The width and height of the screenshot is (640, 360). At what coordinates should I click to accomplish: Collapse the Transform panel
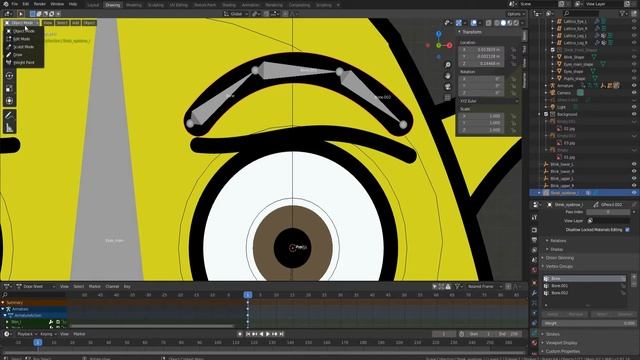[460, 32]
